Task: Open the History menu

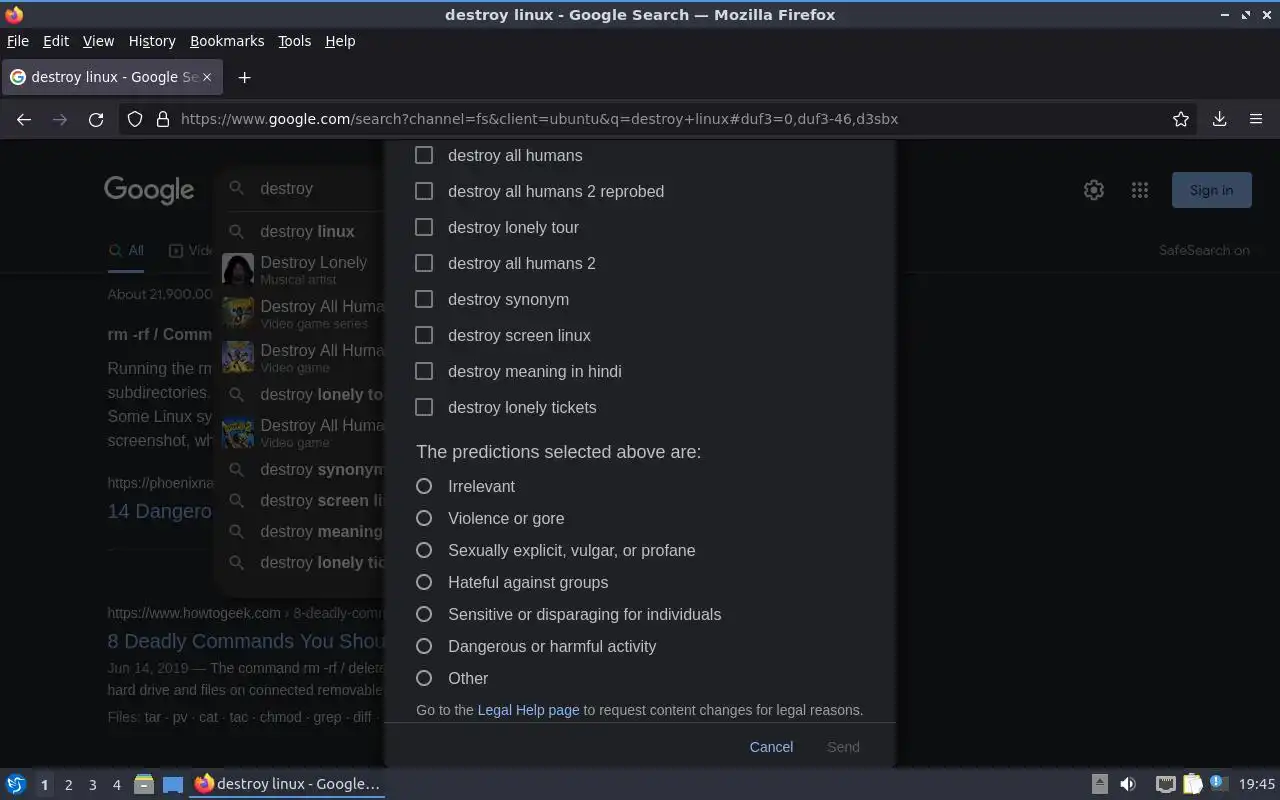Action: click(152, 41)
